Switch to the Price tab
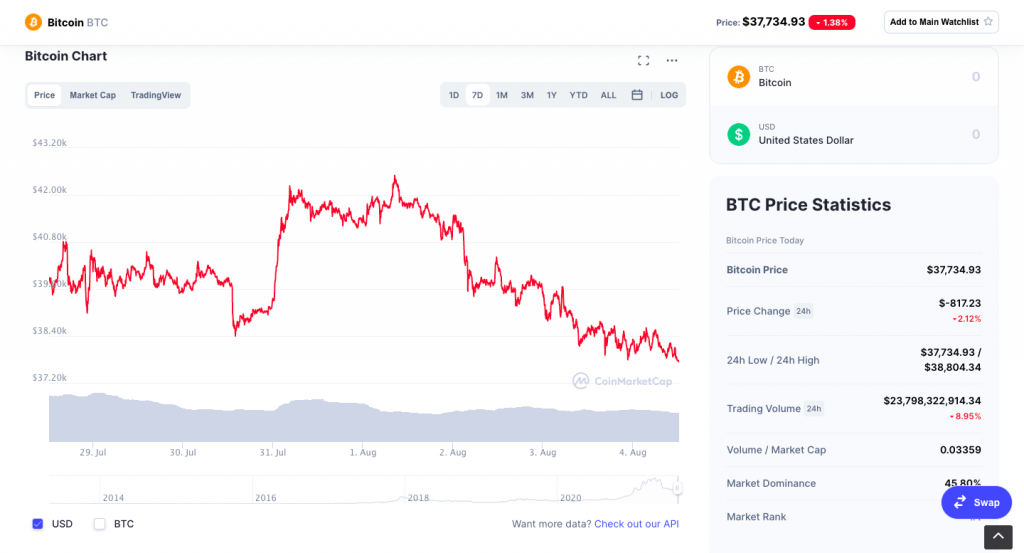The width and height of the screenshot is (1024, 553). click(x=44, y=95)
